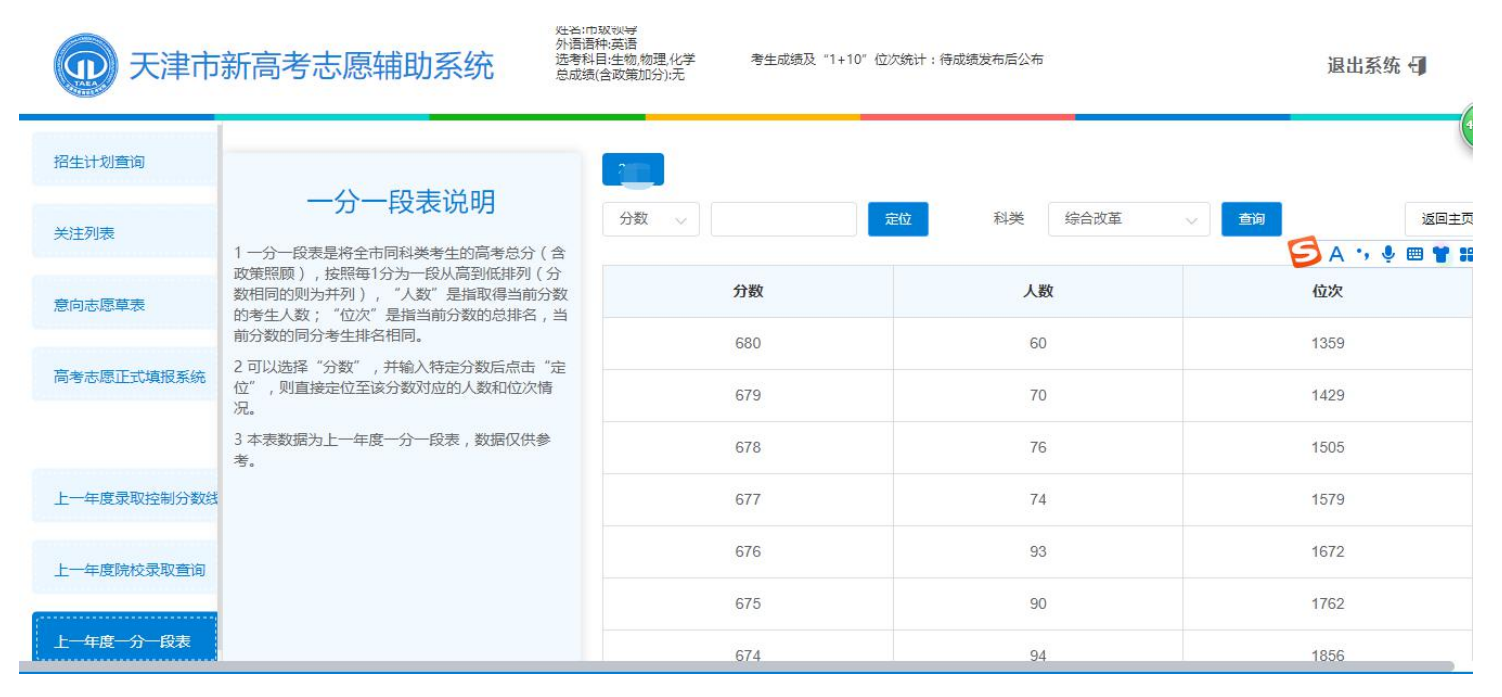Image resolution: width=1502 pixels, height=697 pixels.
Task: Click the score input field beside 定位
Action: (783, 219)
